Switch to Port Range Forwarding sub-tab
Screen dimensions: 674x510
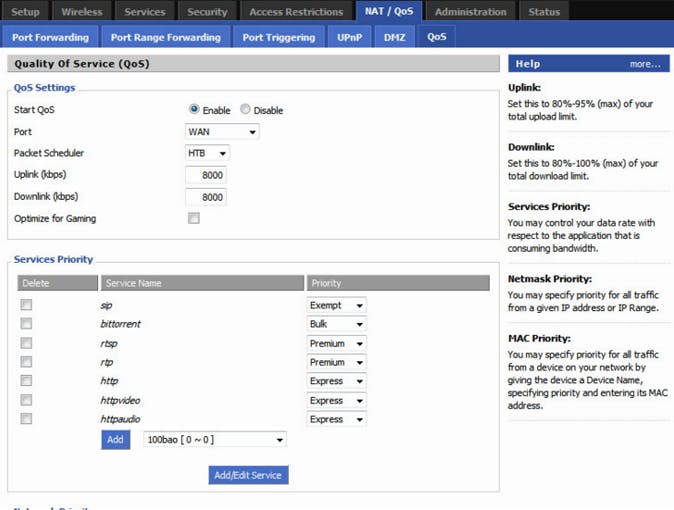coord(165,37)
